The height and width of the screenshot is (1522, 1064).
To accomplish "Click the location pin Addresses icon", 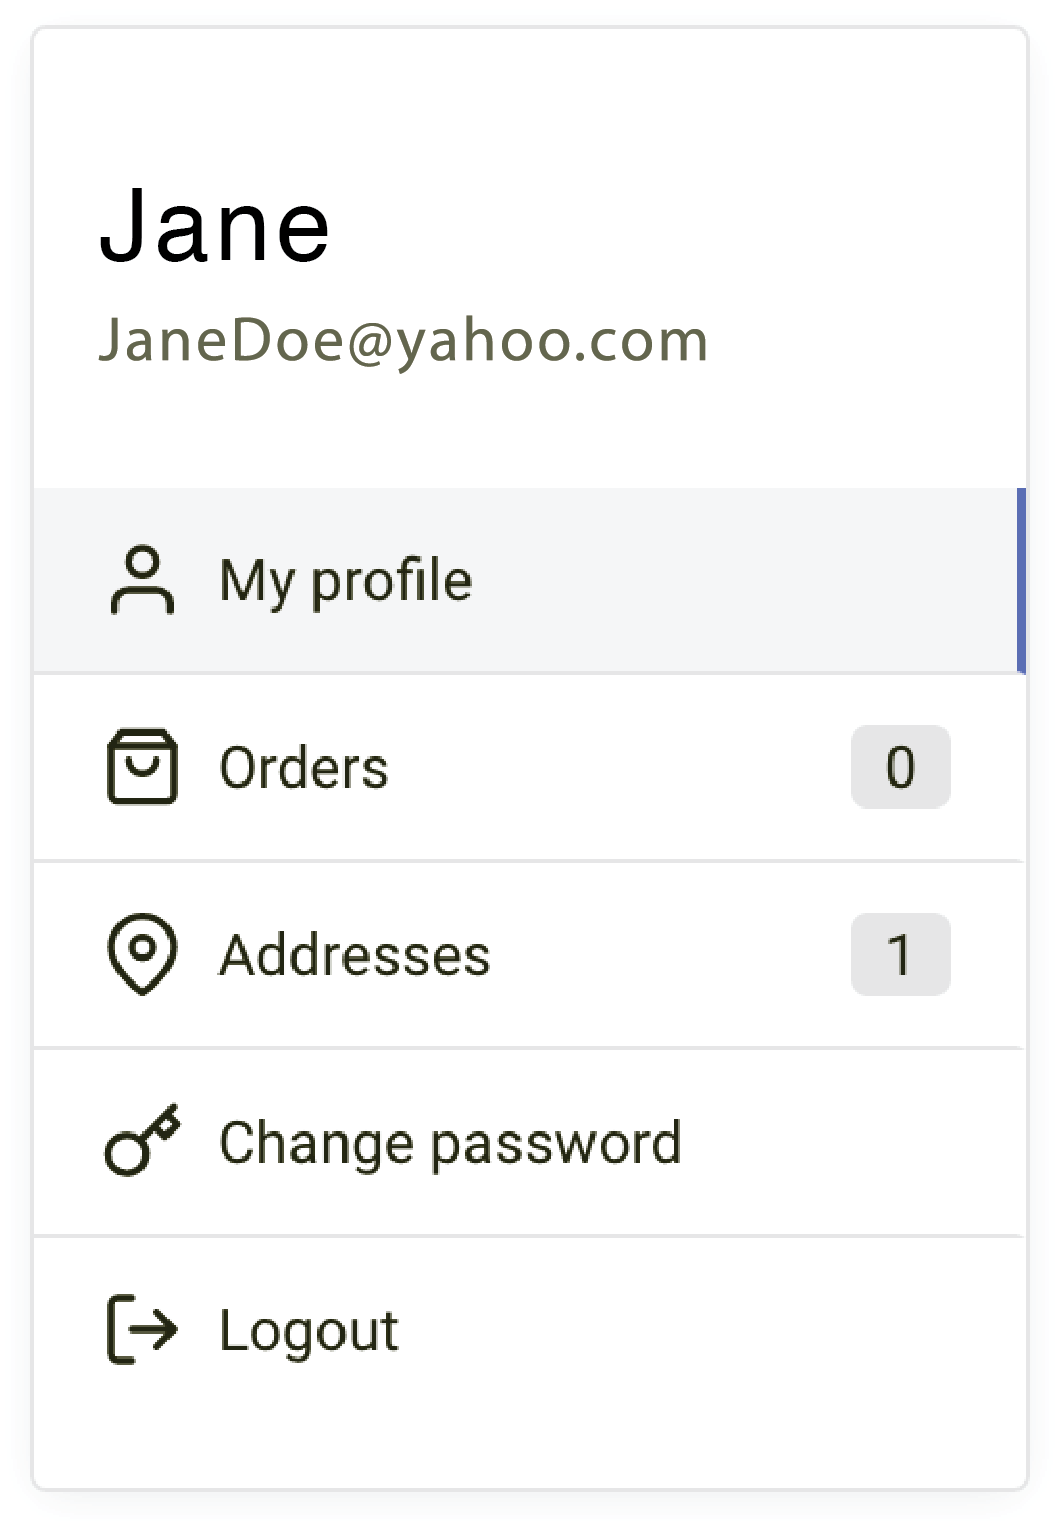I will (x=142, y=954).
